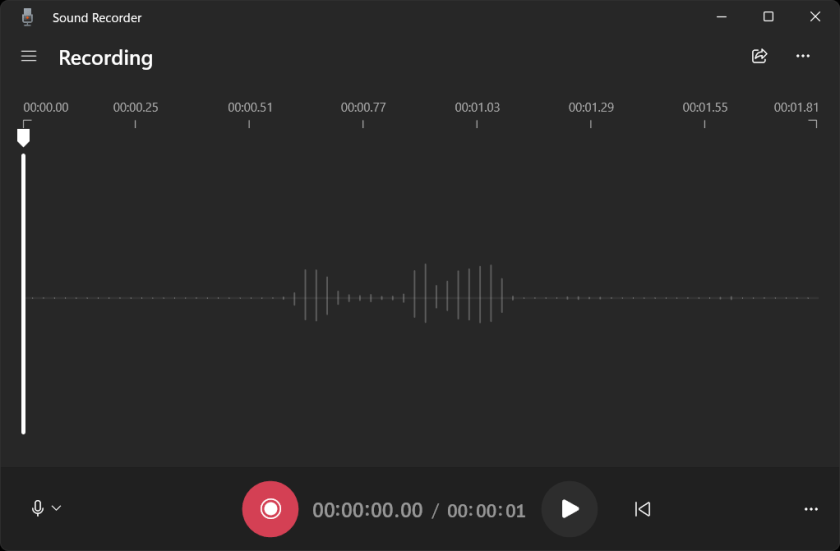Maximize the Sound Recorder window
This screenshot has width=840, height=551.
click(768, 17)
